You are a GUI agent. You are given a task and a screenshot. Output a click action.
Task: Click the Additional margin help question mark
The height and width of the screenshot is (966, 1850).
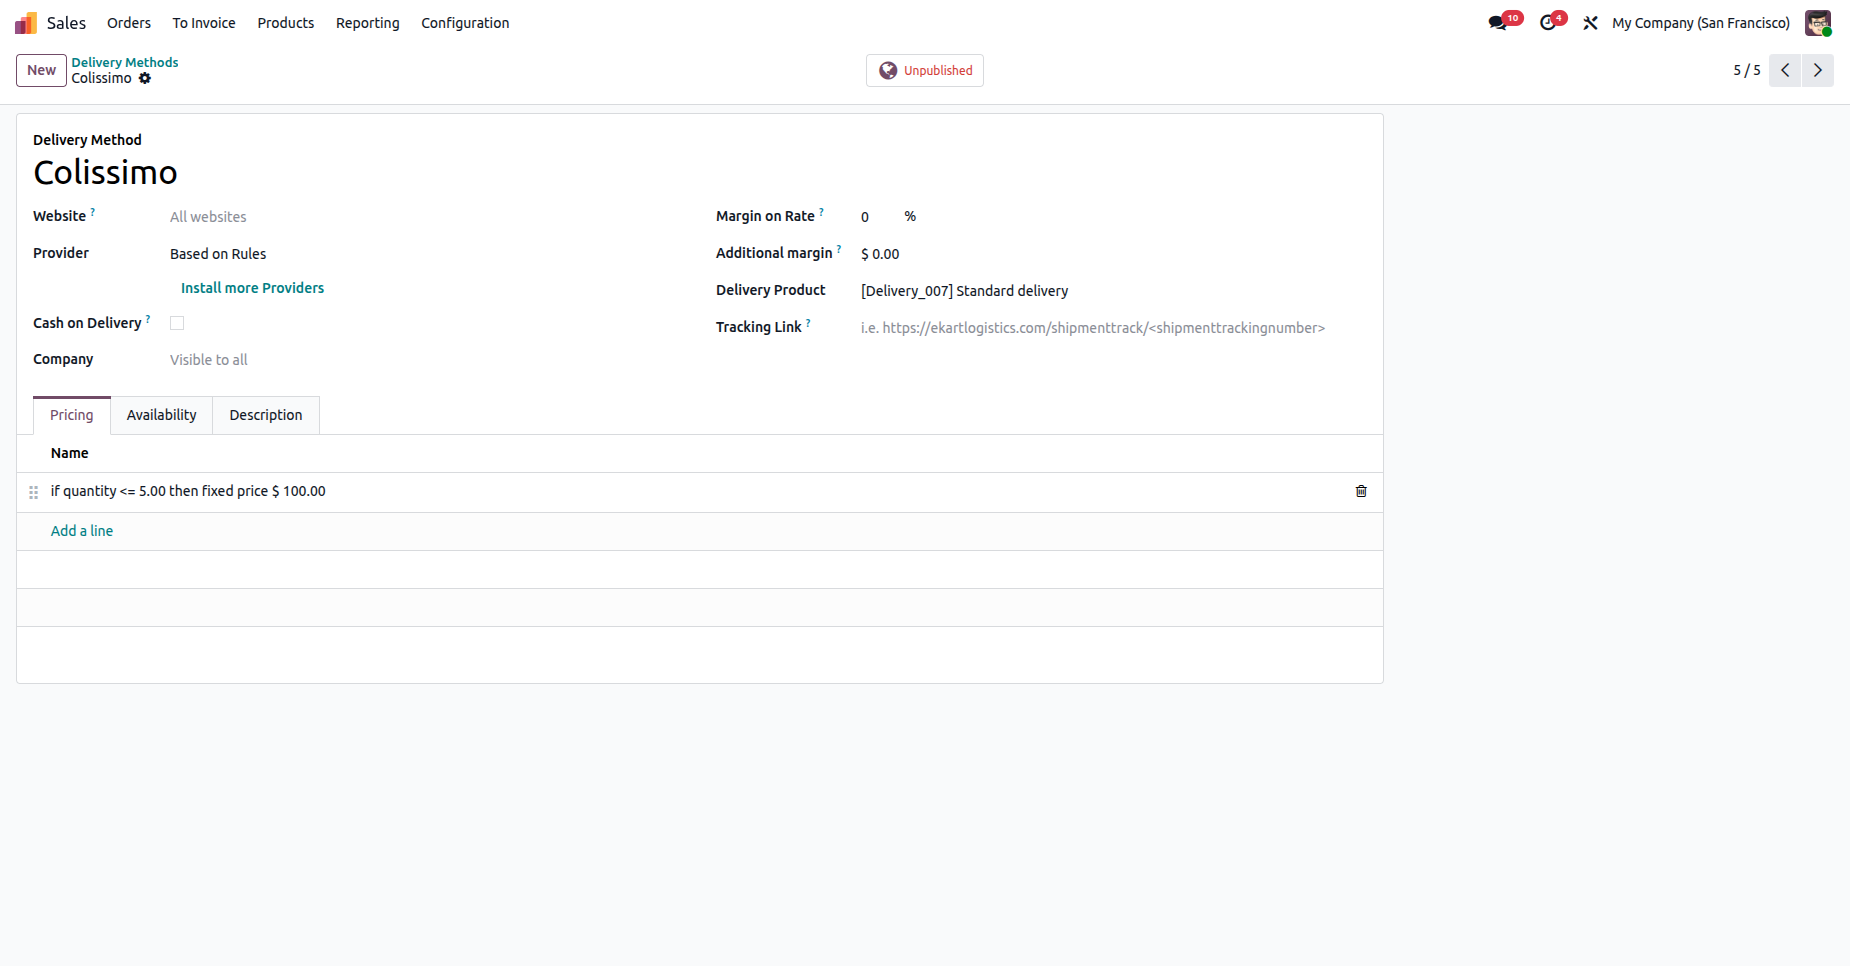click(x=839, y=248)
